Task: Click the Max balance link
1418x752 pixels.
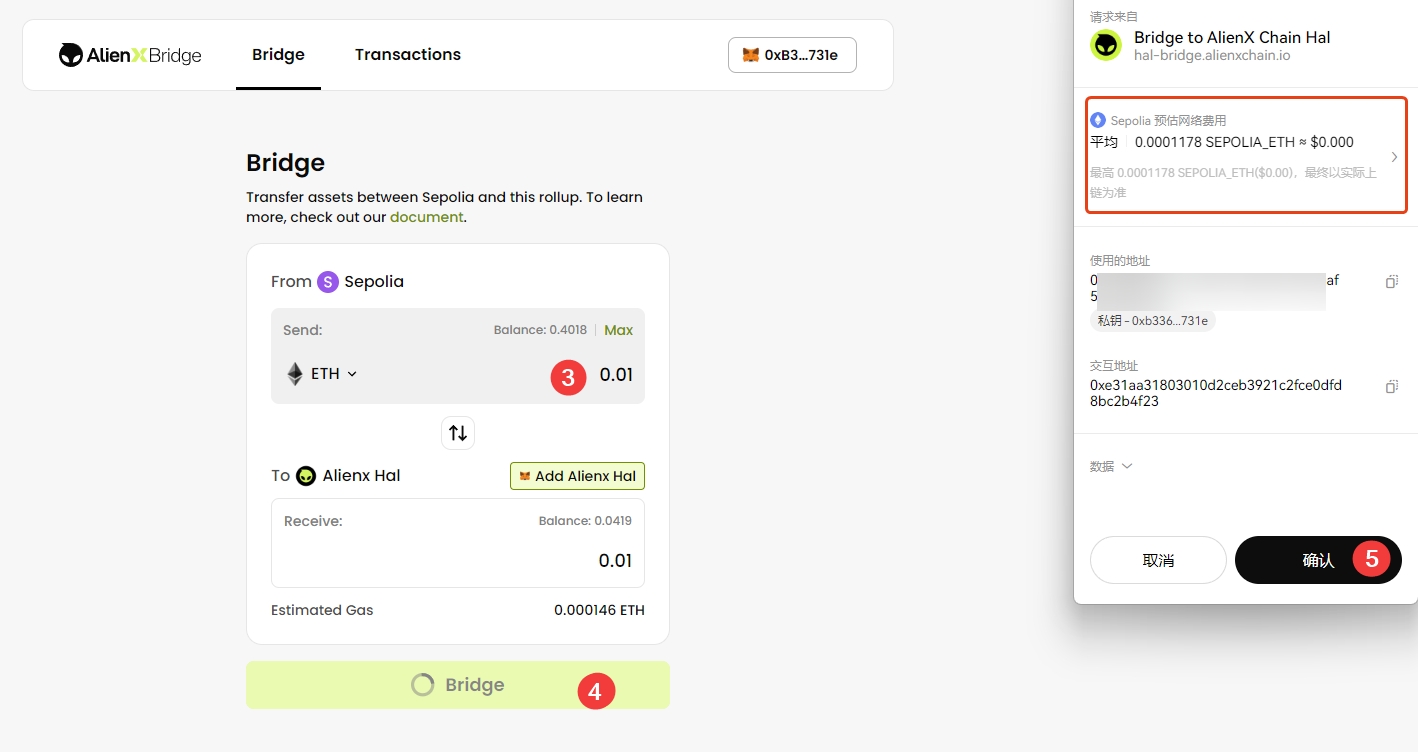Action: point(618,330)
